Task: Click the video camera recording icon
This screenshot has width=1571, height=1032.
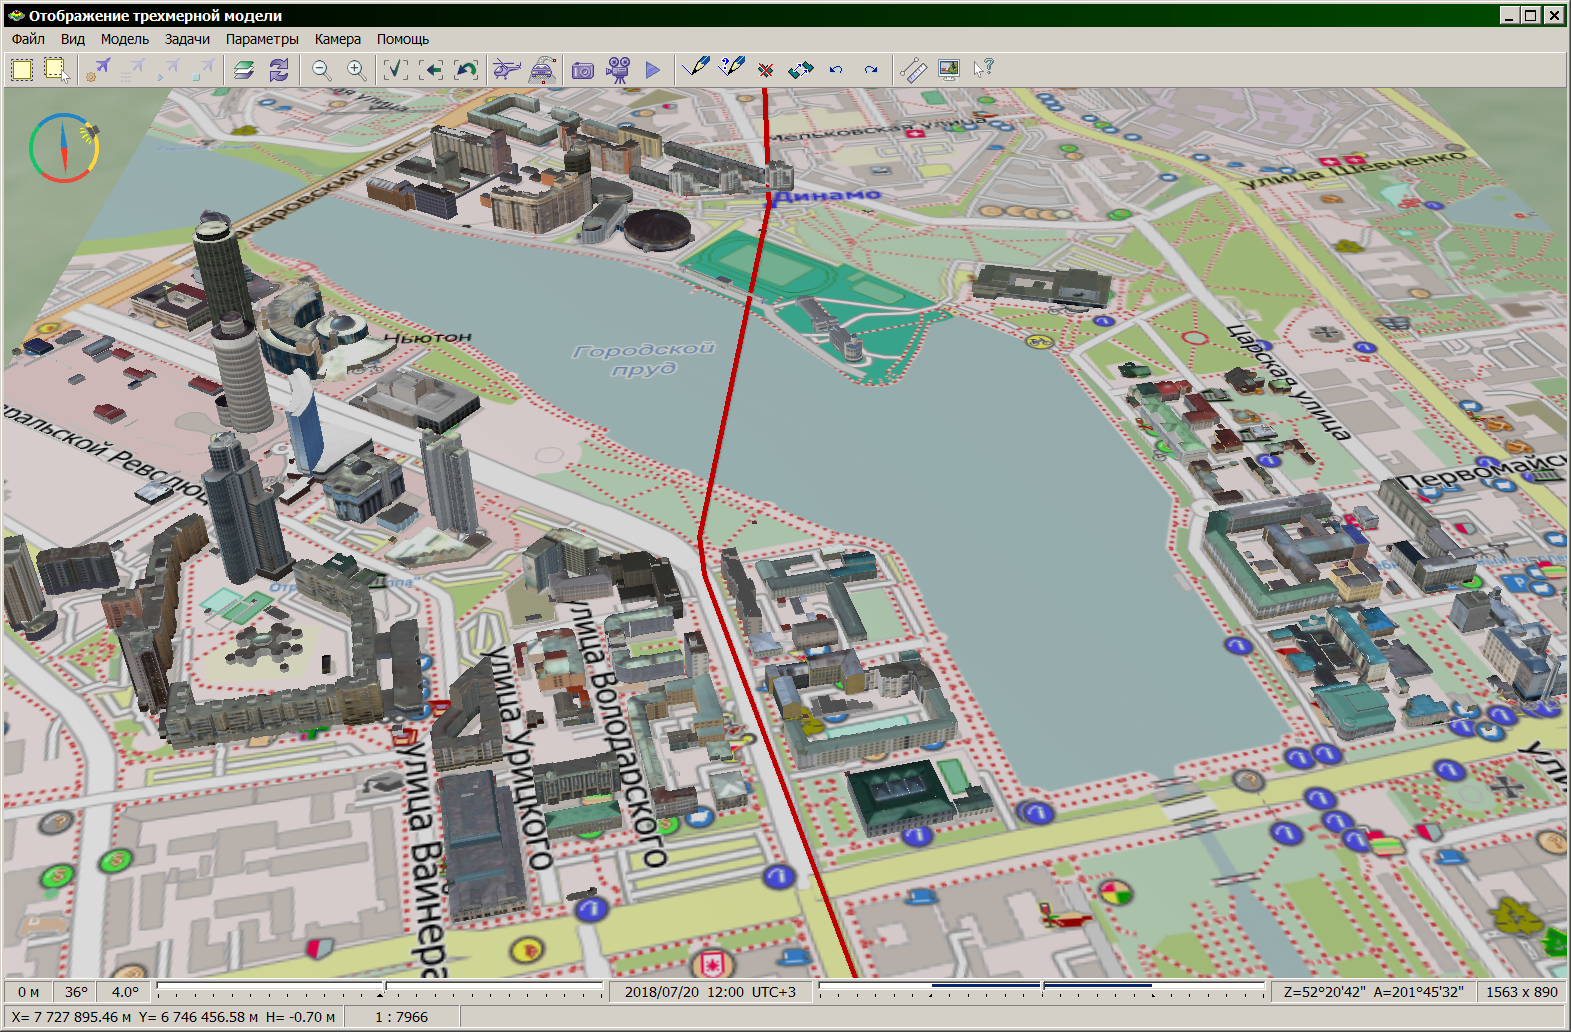Action: tap(619, 69)
